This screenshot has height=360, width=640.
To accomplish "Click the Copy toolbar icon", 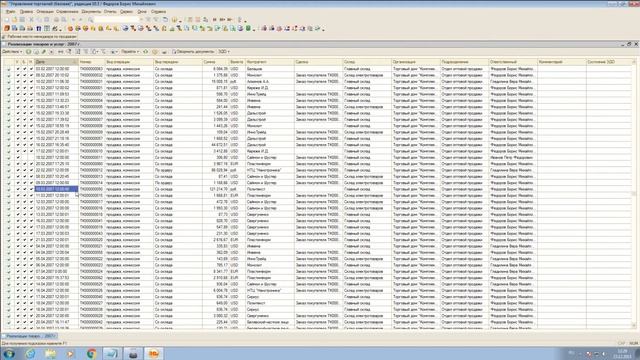I will 39,20.
